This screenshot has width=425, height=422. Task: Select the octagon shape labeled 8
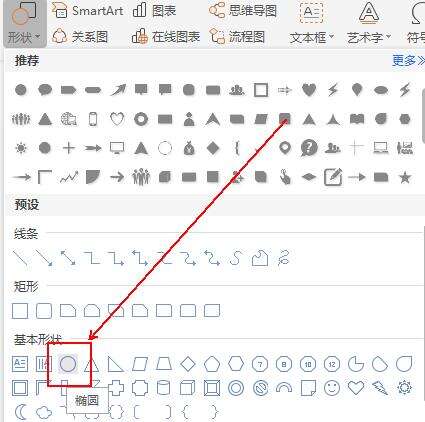(284, 364)
